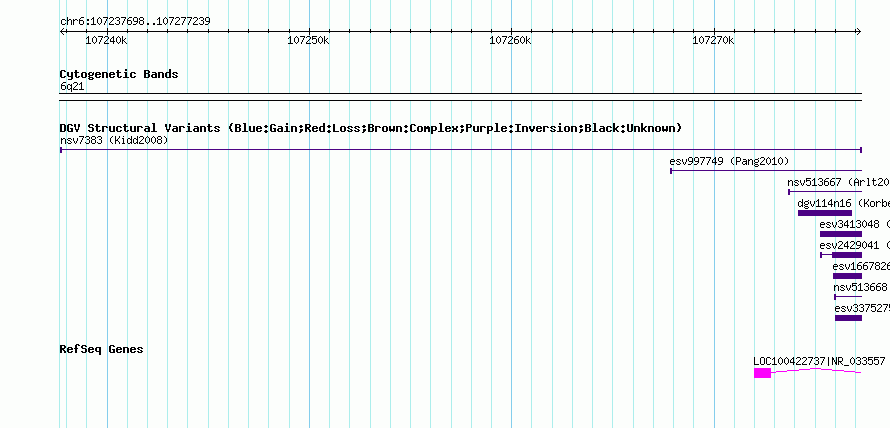Image resolution: width=890 pixels, height=428 pixels.
Task: Open the LOC100422737|NR_033557 gene label
Action: click(x=819, y=361)
